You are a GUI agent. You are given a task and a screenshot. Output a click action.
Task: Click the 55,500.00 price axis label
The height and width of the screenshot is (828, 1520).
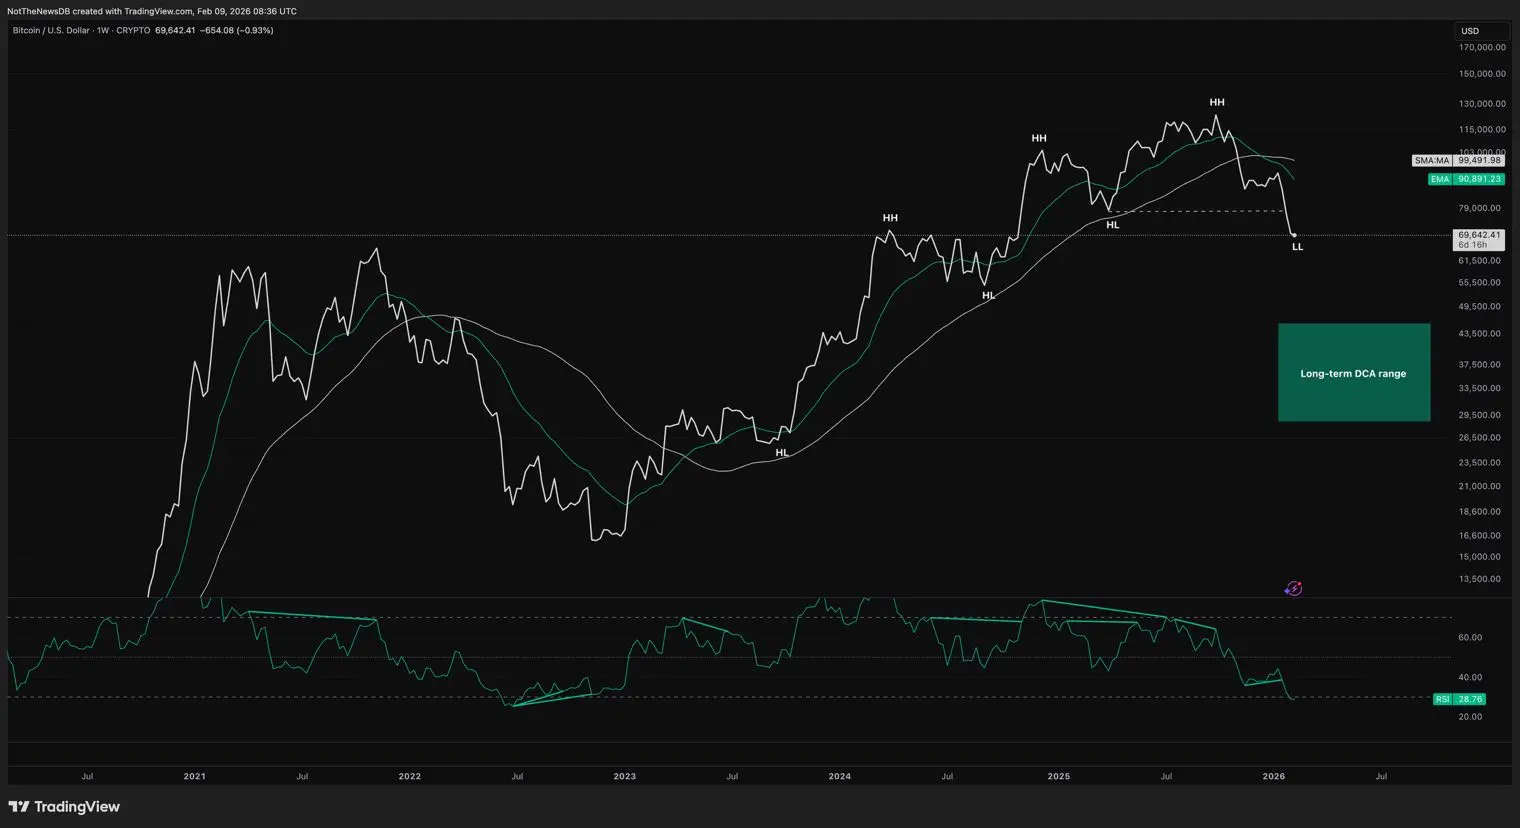[1480, 283]
